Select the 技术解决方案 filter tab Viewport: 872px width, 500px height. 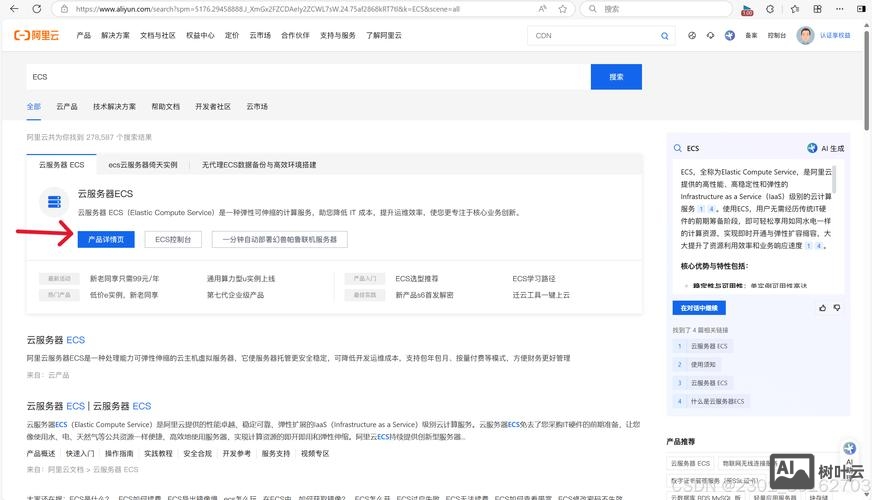[115, 106]
